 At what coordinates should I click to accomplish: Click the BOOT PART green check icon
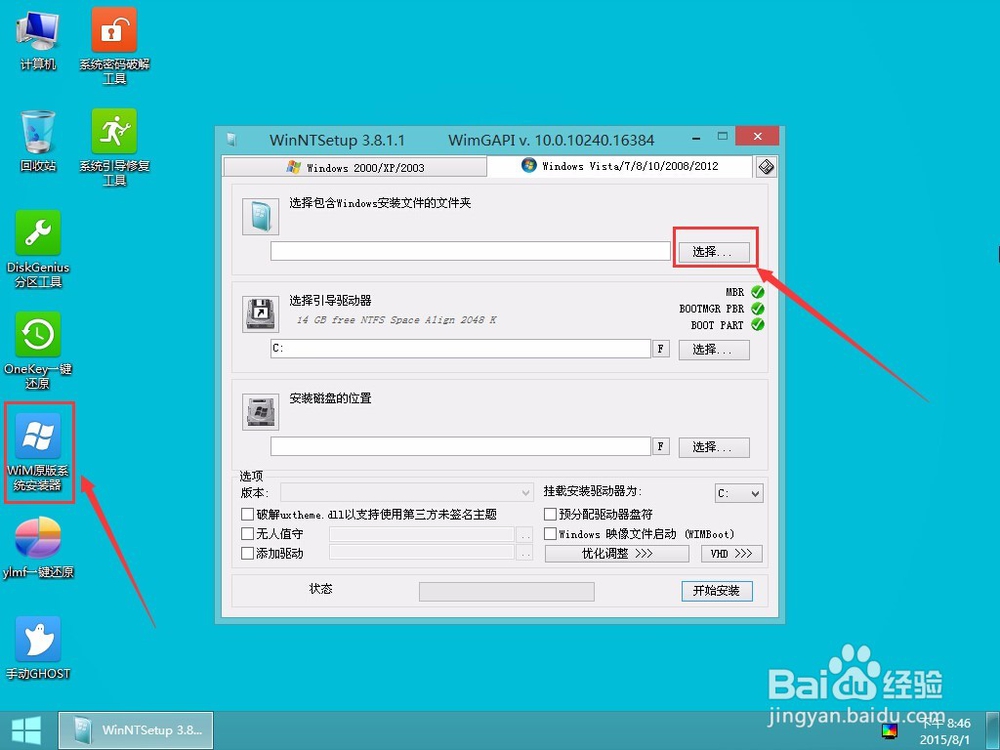tap(758, 325)
